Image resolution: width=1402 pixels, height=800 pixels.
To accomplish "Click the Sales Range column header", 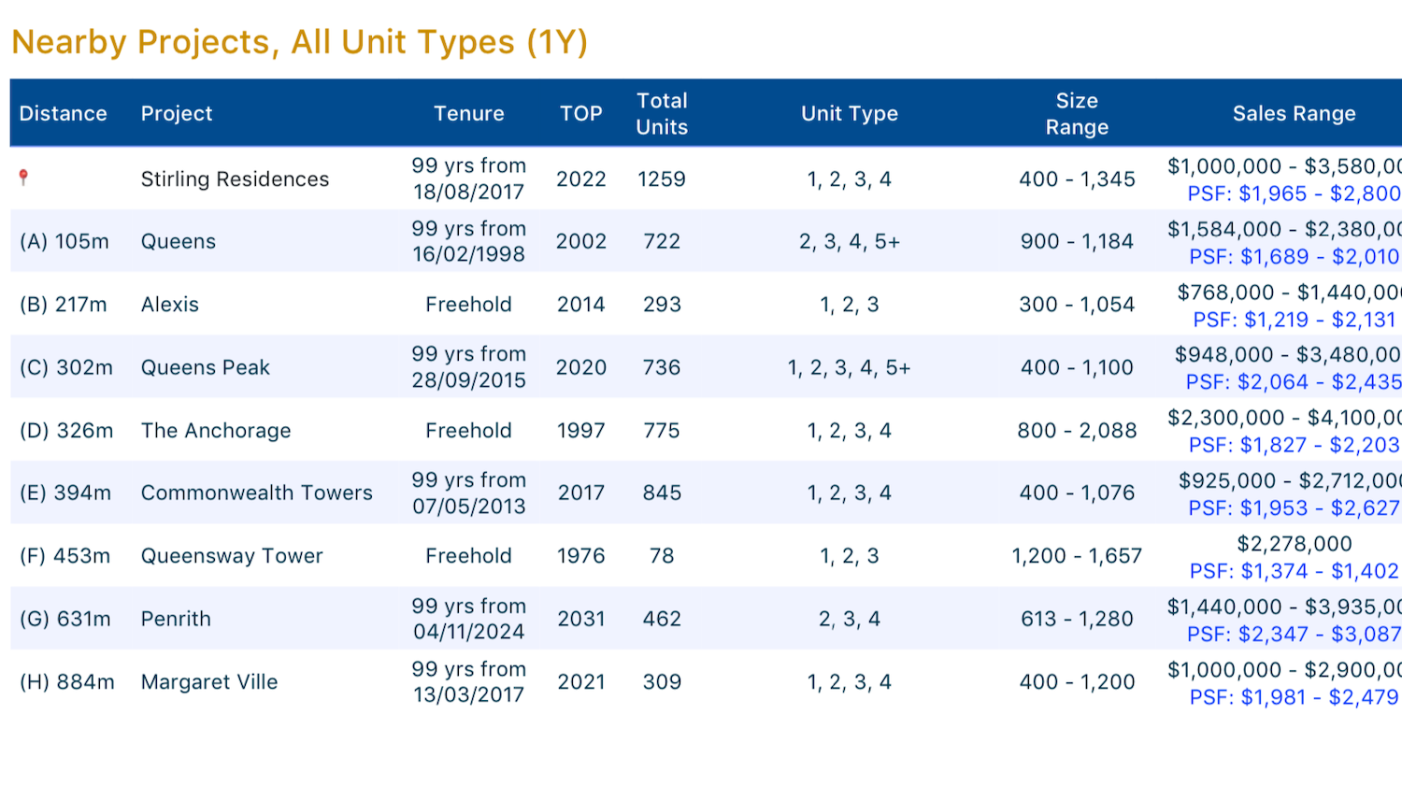I will pyautogui.click(x=1294, y=113).
